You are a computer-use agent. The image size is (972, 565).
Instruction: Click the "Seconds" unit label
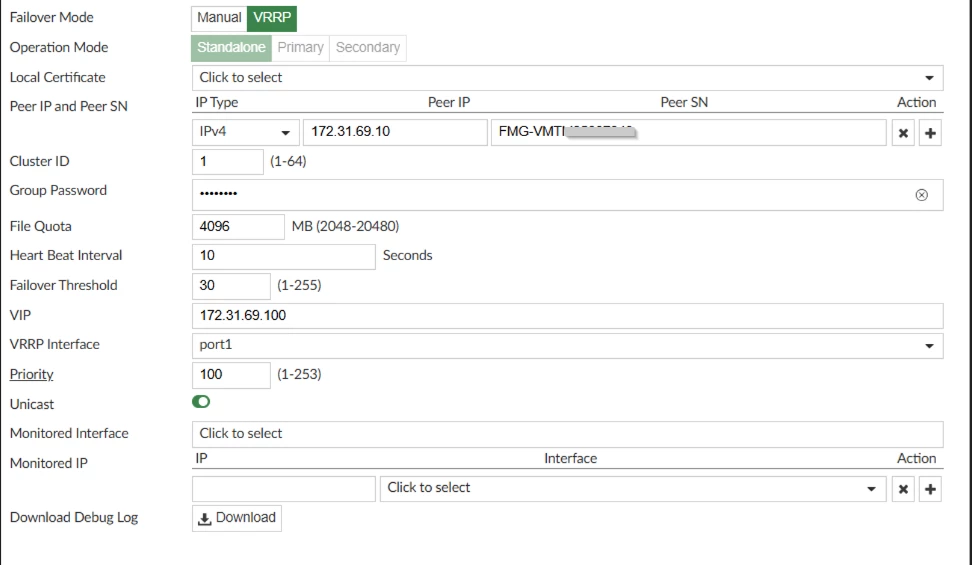(407, 256)
